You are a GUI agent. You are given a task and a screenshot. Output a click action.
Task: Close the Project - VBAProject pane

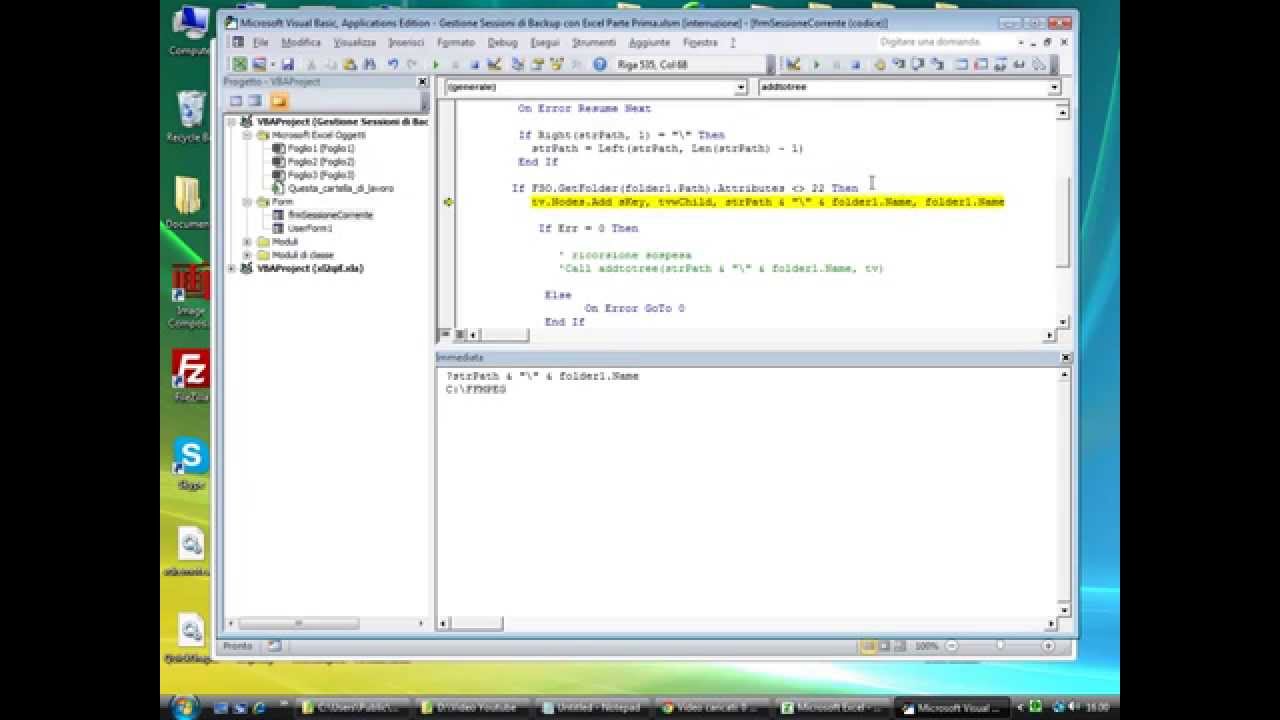pyautogui.click(x=422, y=82)
